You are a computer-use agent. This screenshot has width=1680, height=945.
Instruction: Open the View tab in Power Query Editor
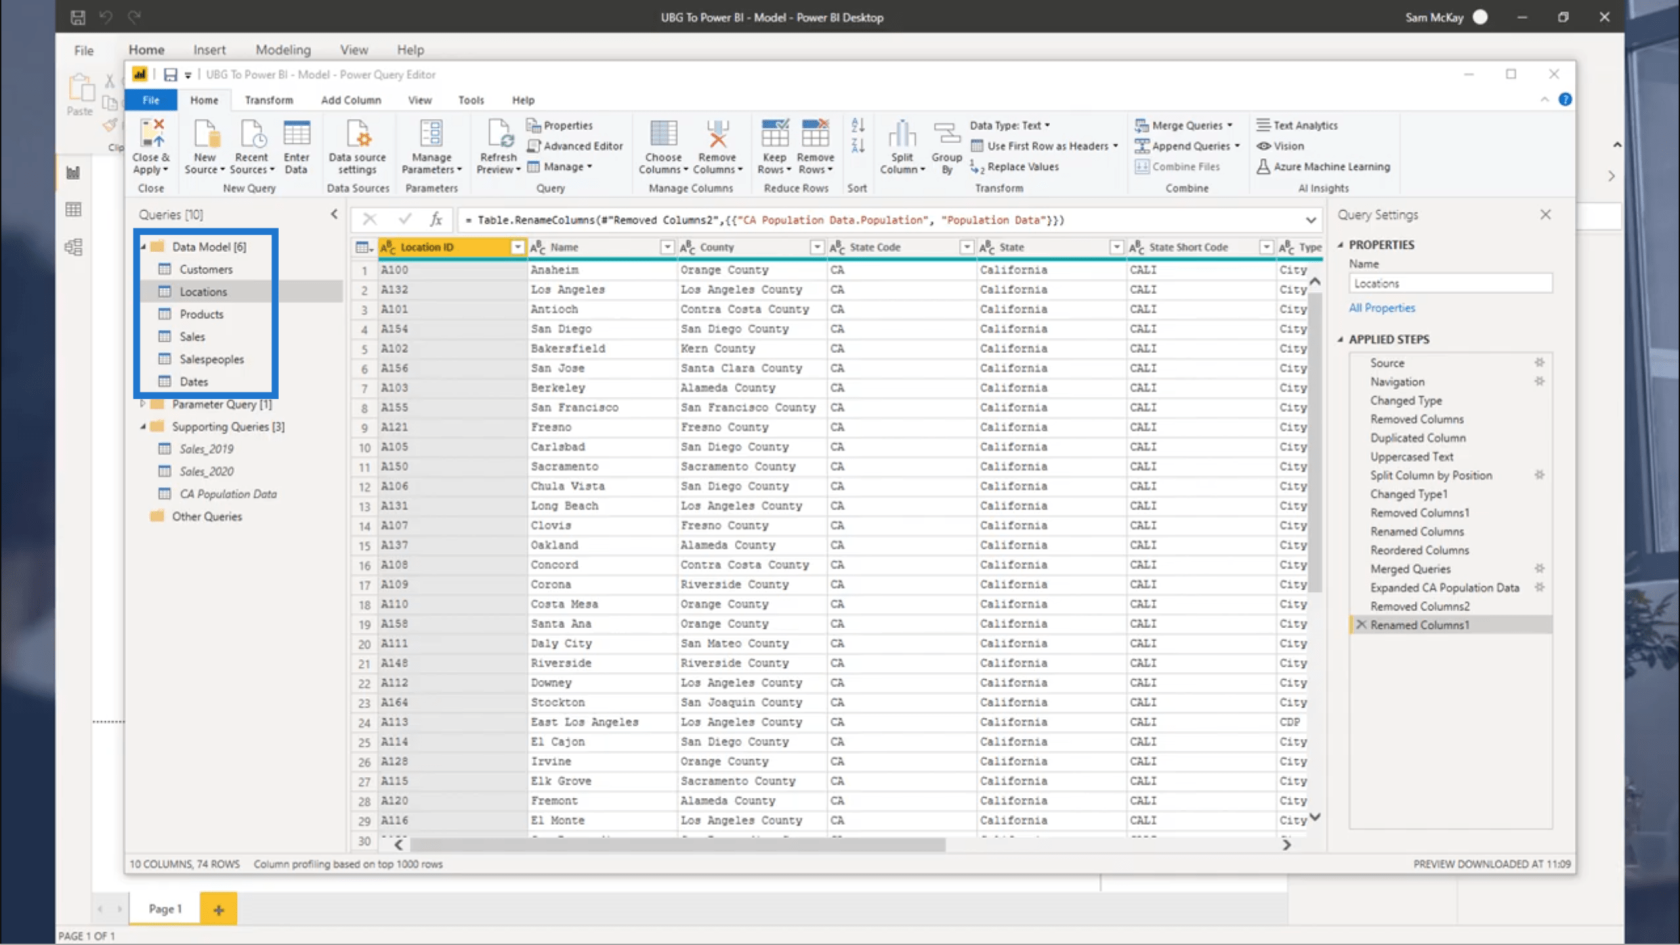pos(420,100)
